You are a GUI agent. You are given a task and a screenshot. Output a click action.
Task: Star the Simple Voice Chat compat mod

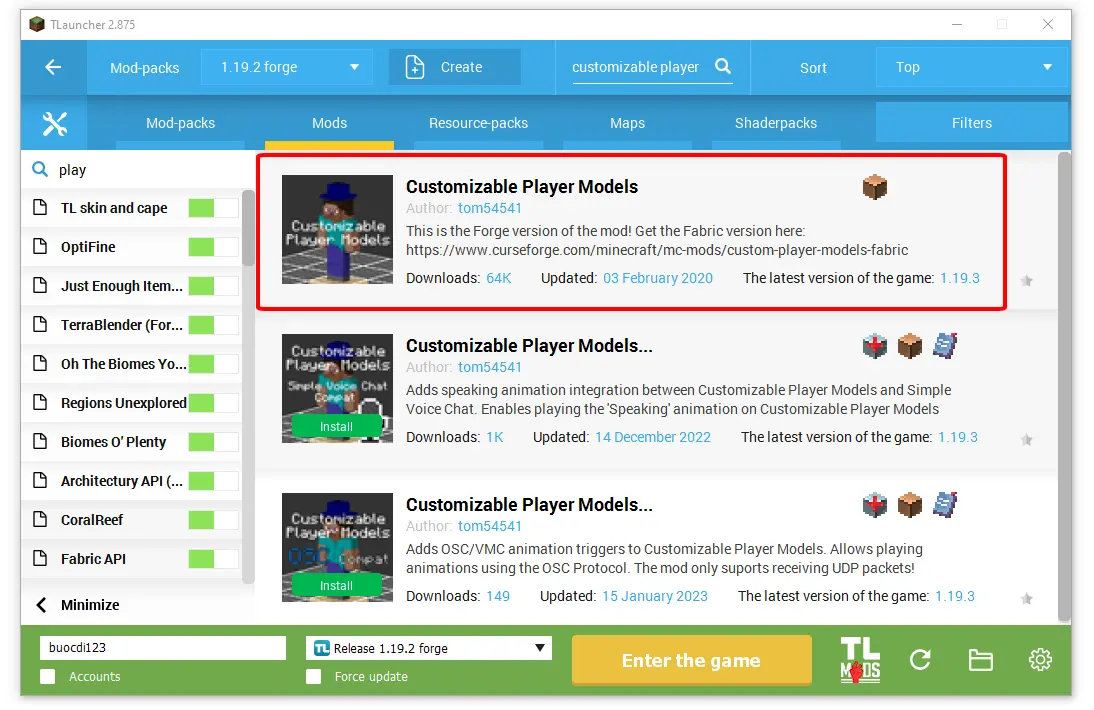coord(1026,439)
